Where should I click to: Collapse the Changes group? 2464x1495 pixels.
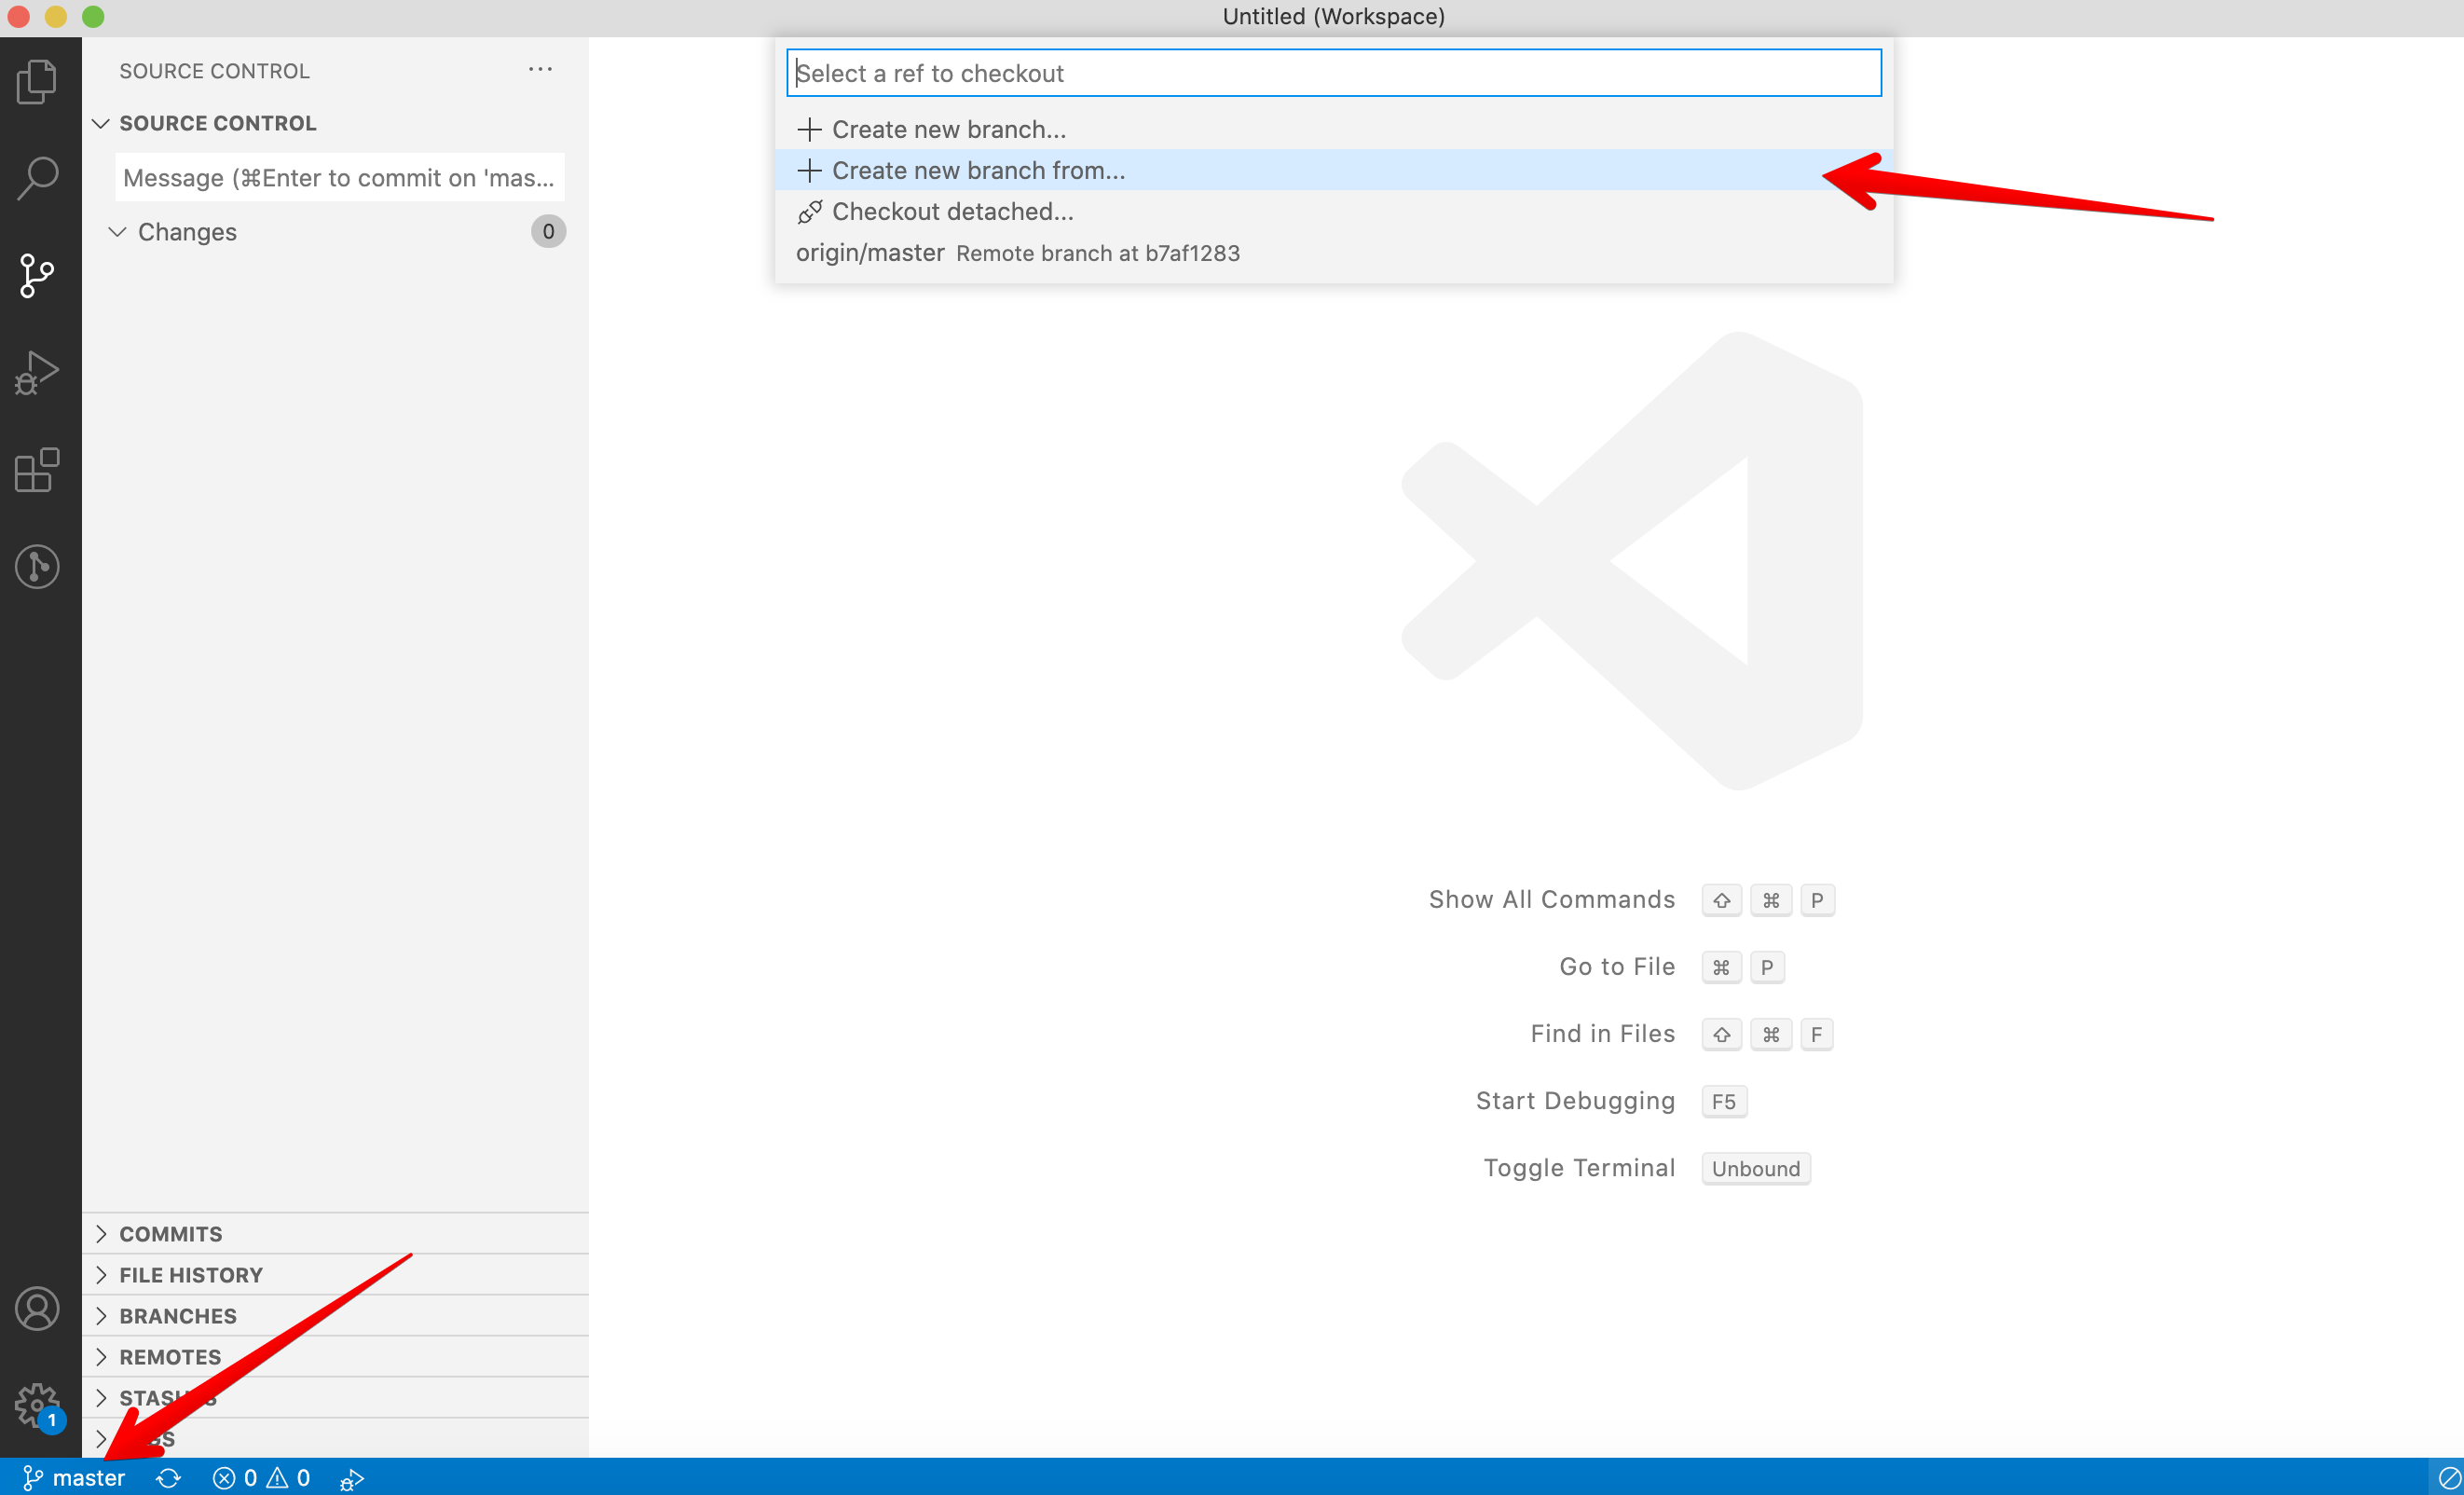pyautogui.click(x=187, y=232)
